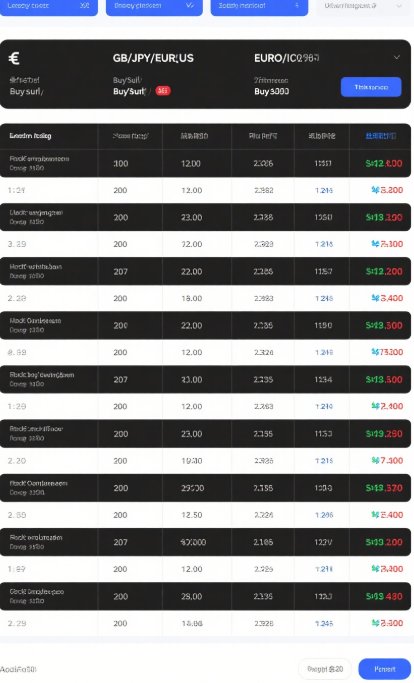414x683 pixels.
Task: Click the arrow icon beside 3,200 in the second row
Action: coord(375,189)
